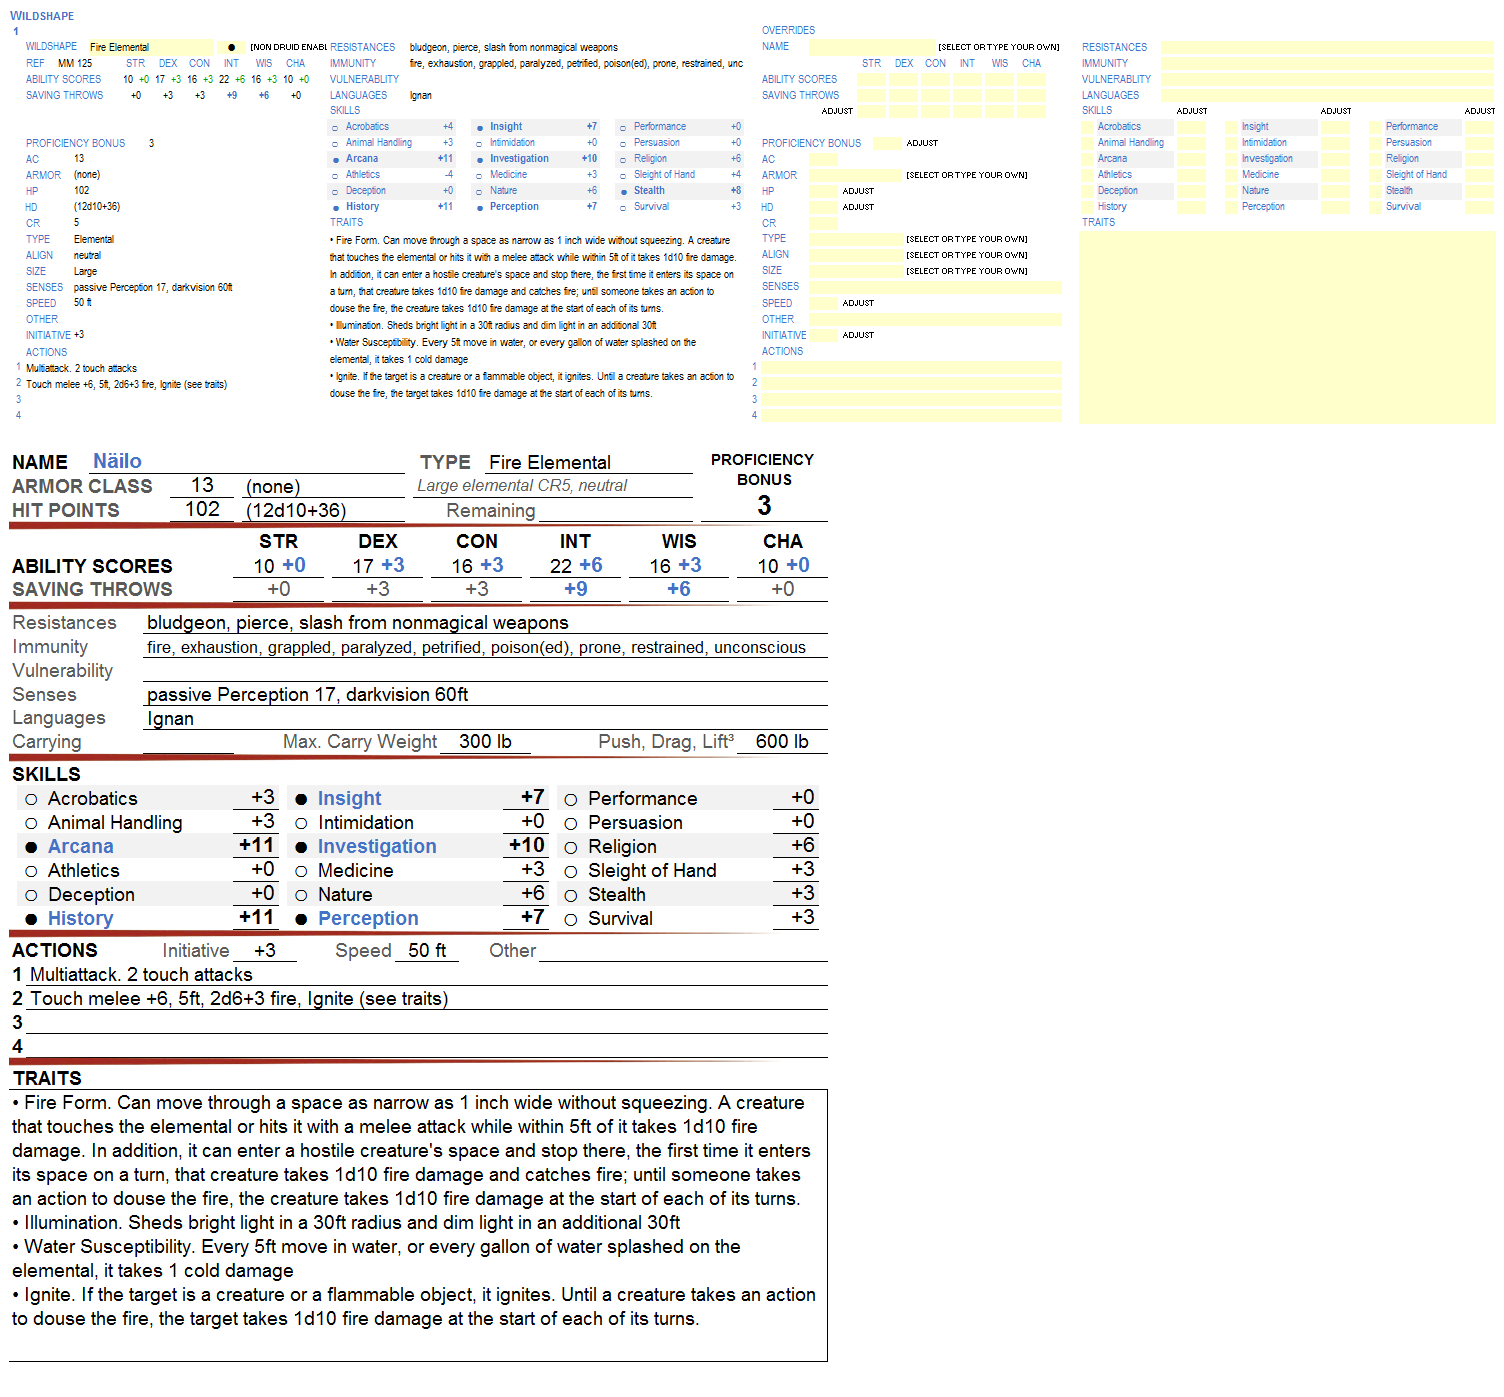Select the Overrides HP adjust cell

(824, 191)
